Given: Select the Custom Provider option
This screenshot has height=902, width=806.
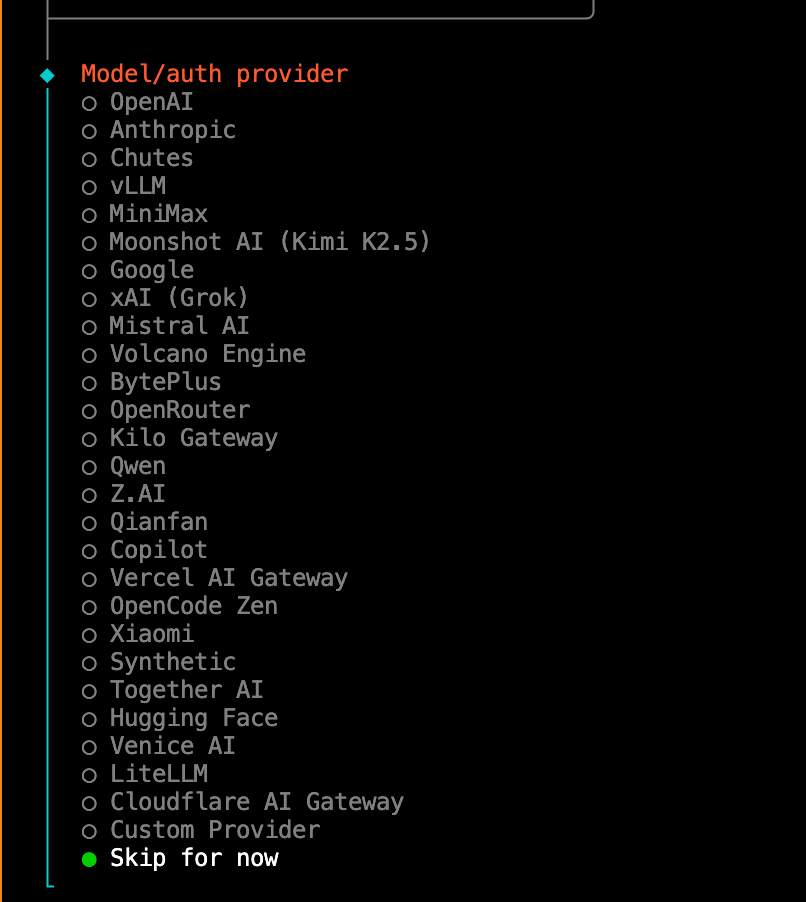Looking at the screenshot, I should (214, 830).
